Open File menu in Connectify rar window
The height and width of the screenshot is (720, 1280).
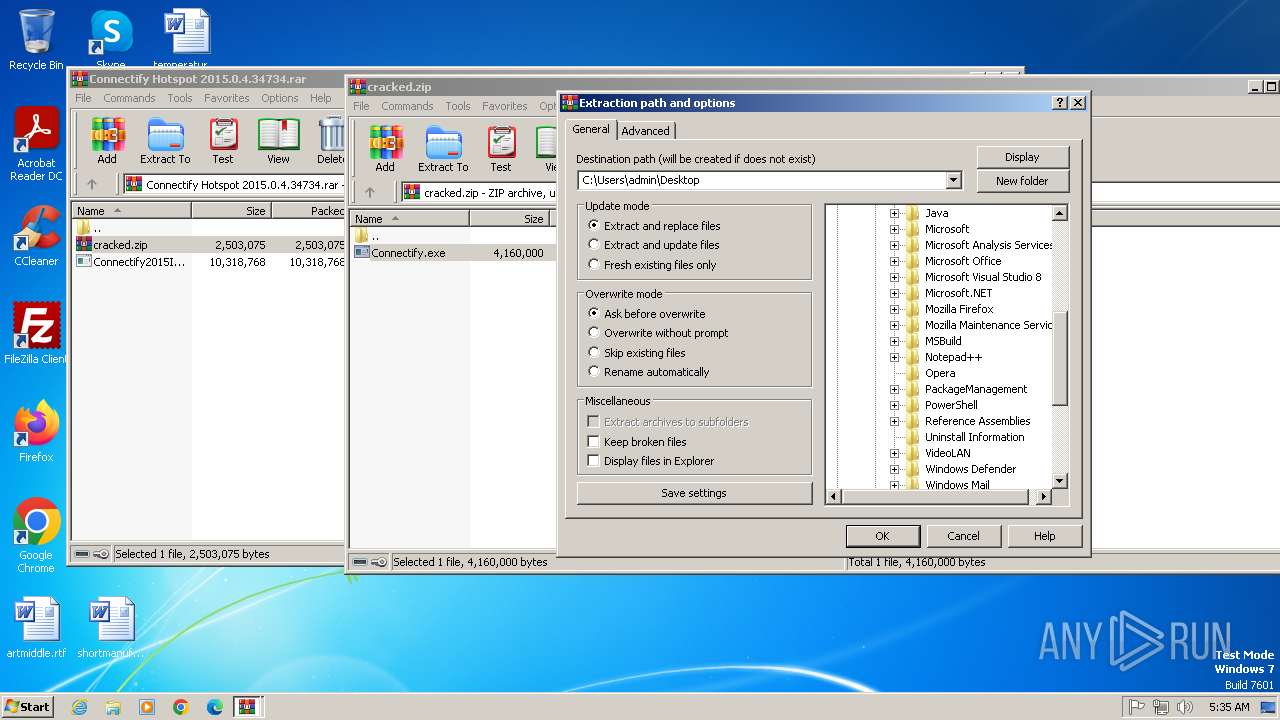(83, 98)
